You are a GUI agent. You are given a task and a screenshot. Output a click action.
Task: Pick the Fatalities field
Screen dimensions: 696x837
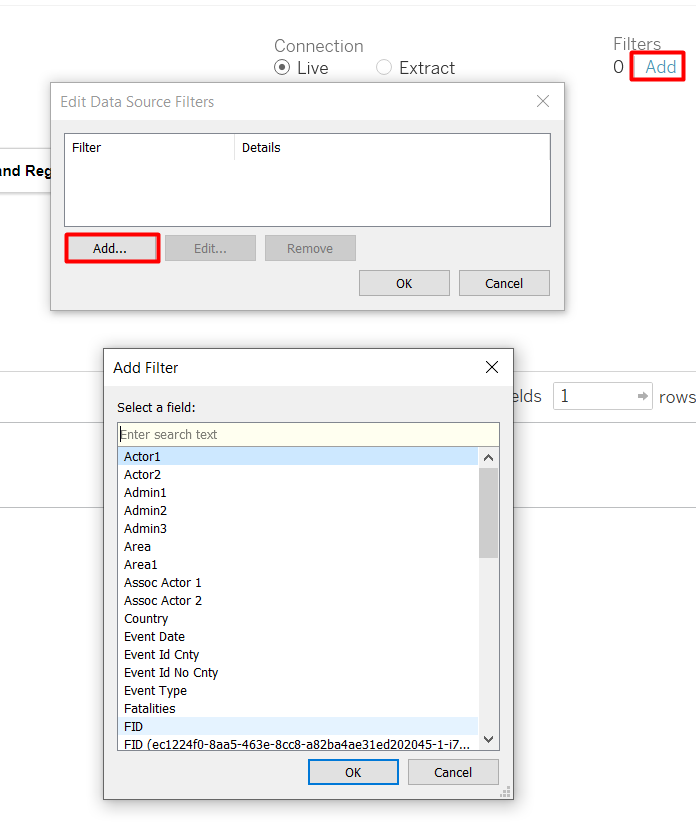click(150, 709)
